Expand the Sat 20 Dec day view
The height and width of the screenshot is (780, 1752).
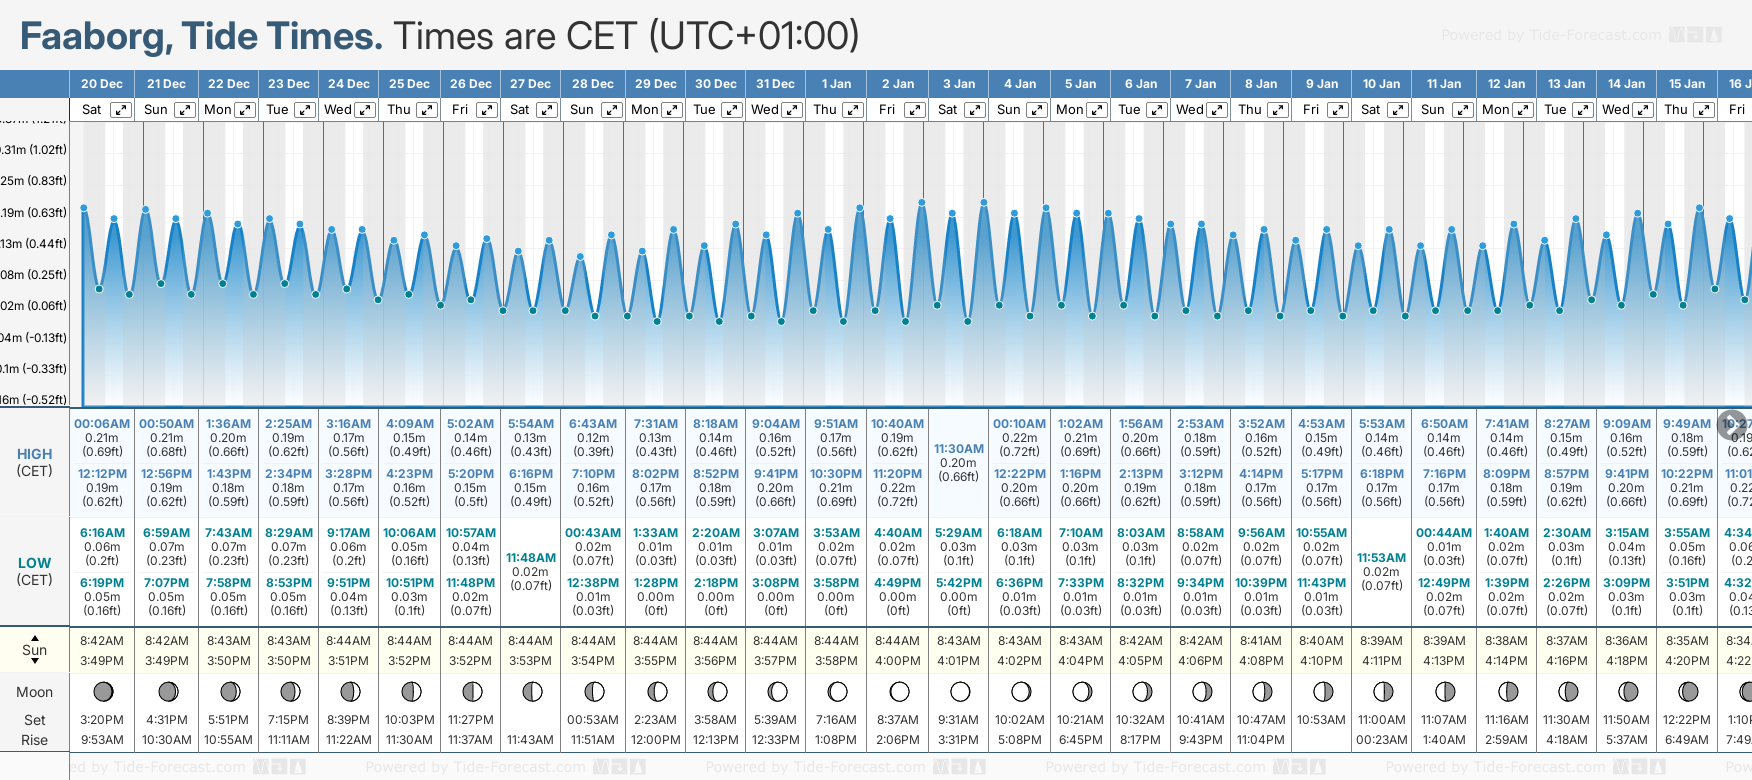click(x=120, y=110)
